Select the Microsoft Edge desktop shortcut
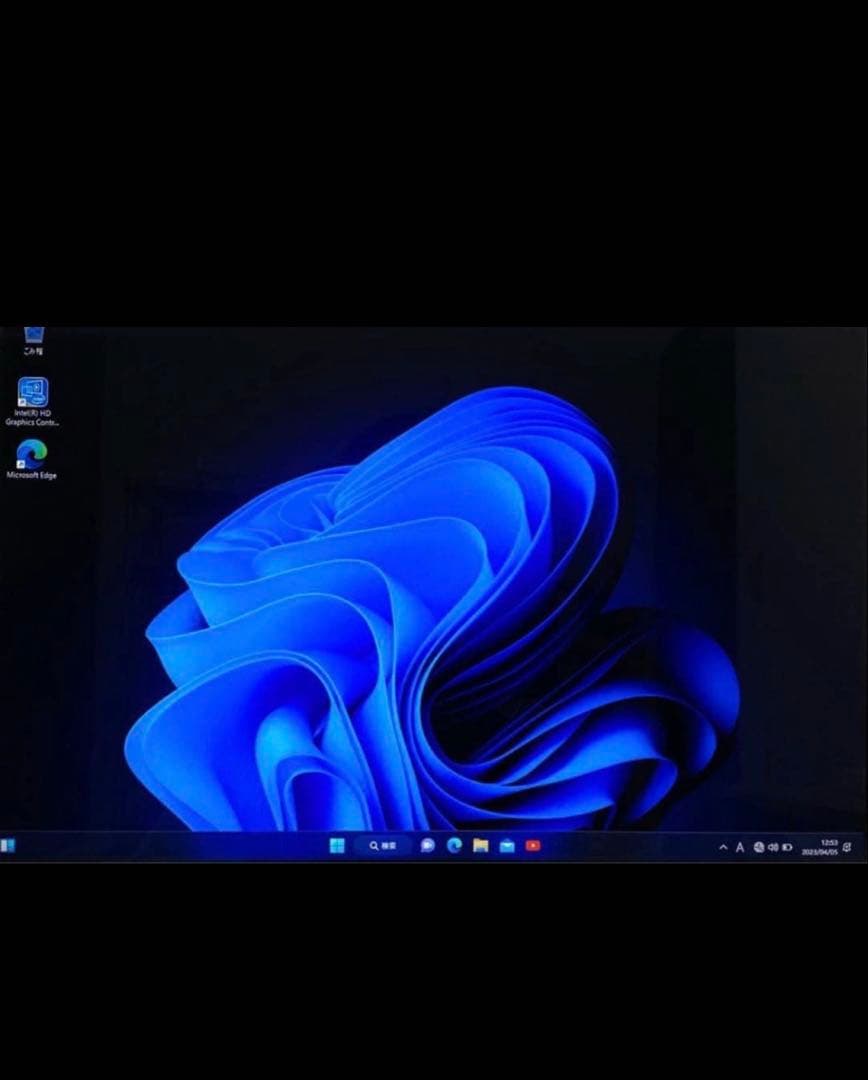Screen dimensions: 868x1080 click(x=32, y=454)
